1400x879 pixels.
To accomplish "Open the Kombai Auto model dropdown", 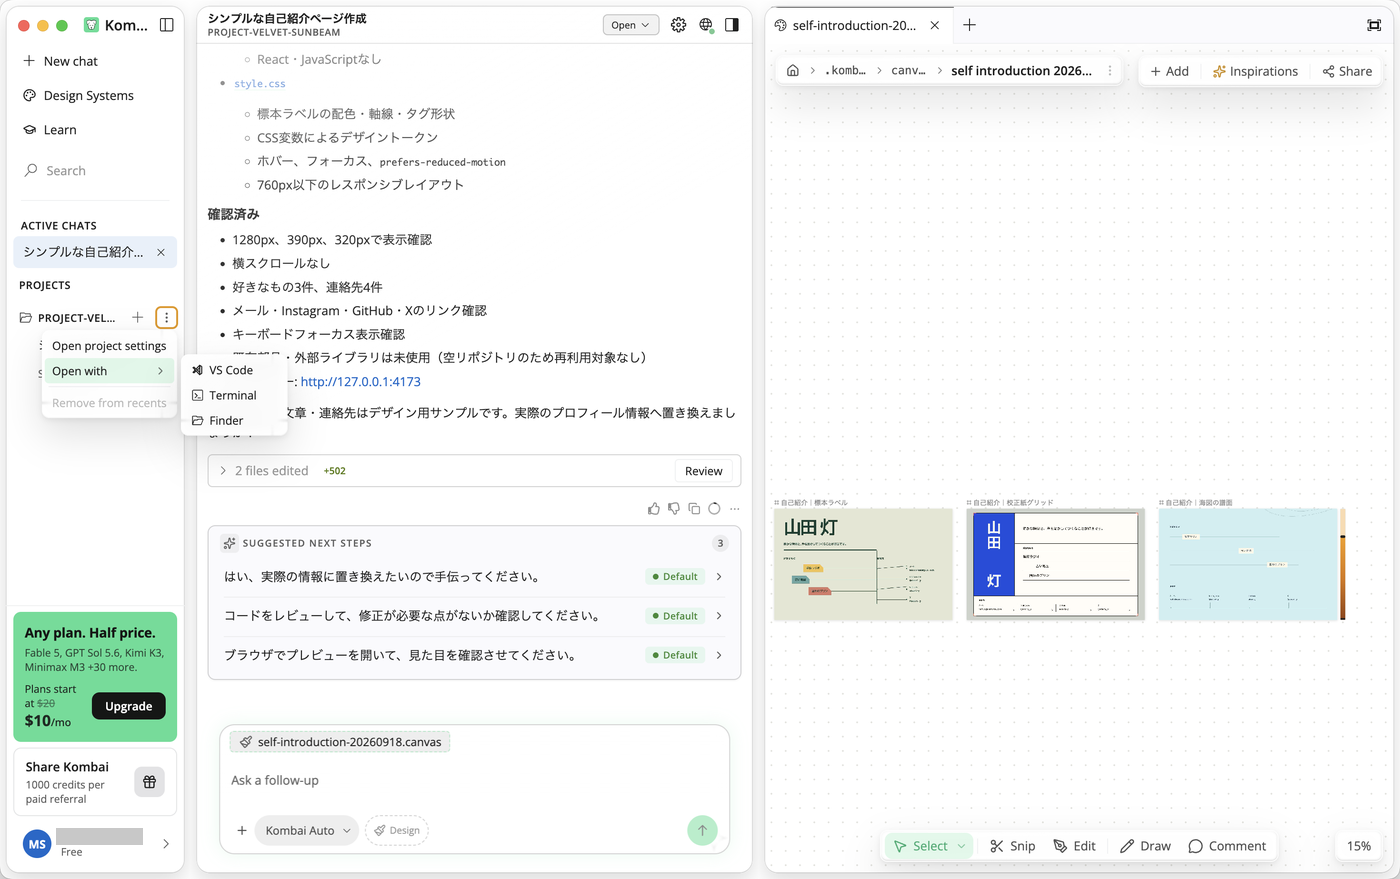I will pos(307,830).
